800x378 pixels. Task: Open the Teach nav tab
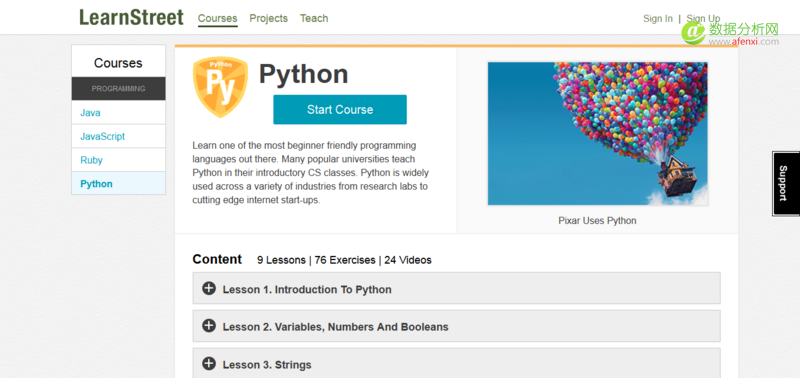click(x=314, y=18)
